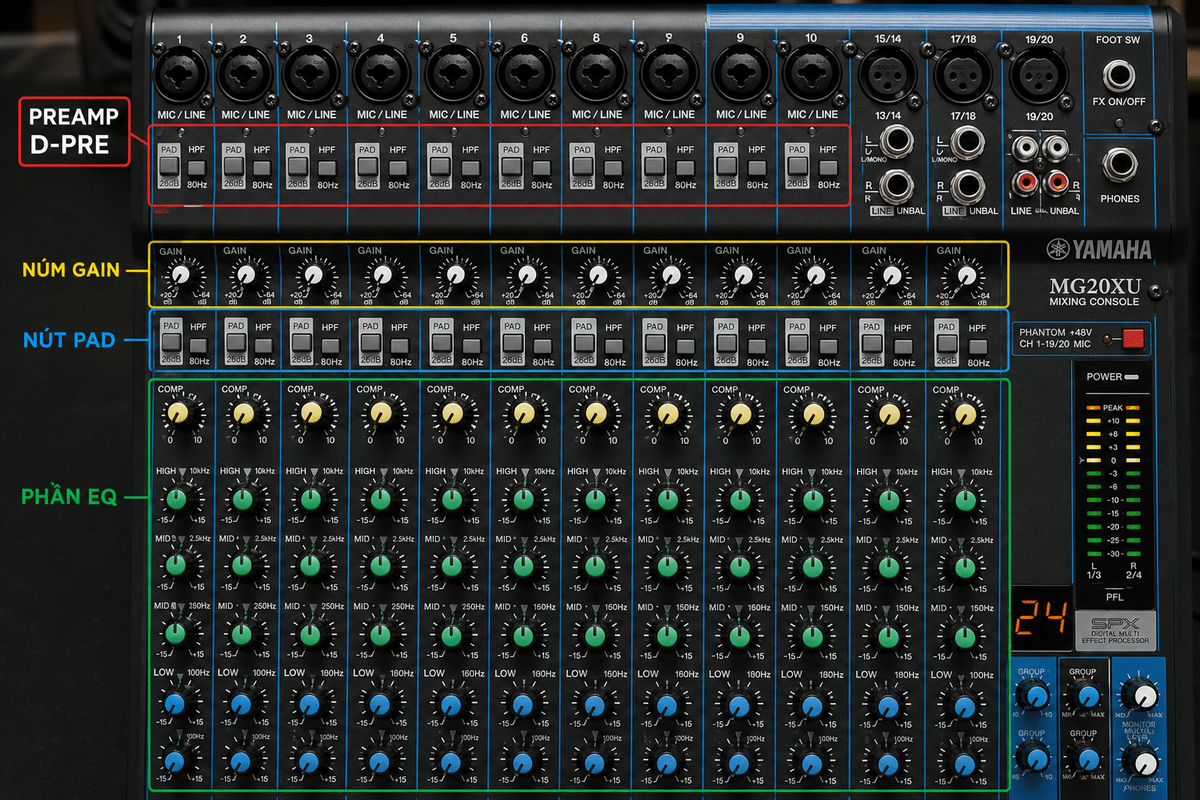Toggle PAD switch beneath channel 10 MIC/LINE jack
The height and width of the screenshot is (800, 1200).
(798, 166)
